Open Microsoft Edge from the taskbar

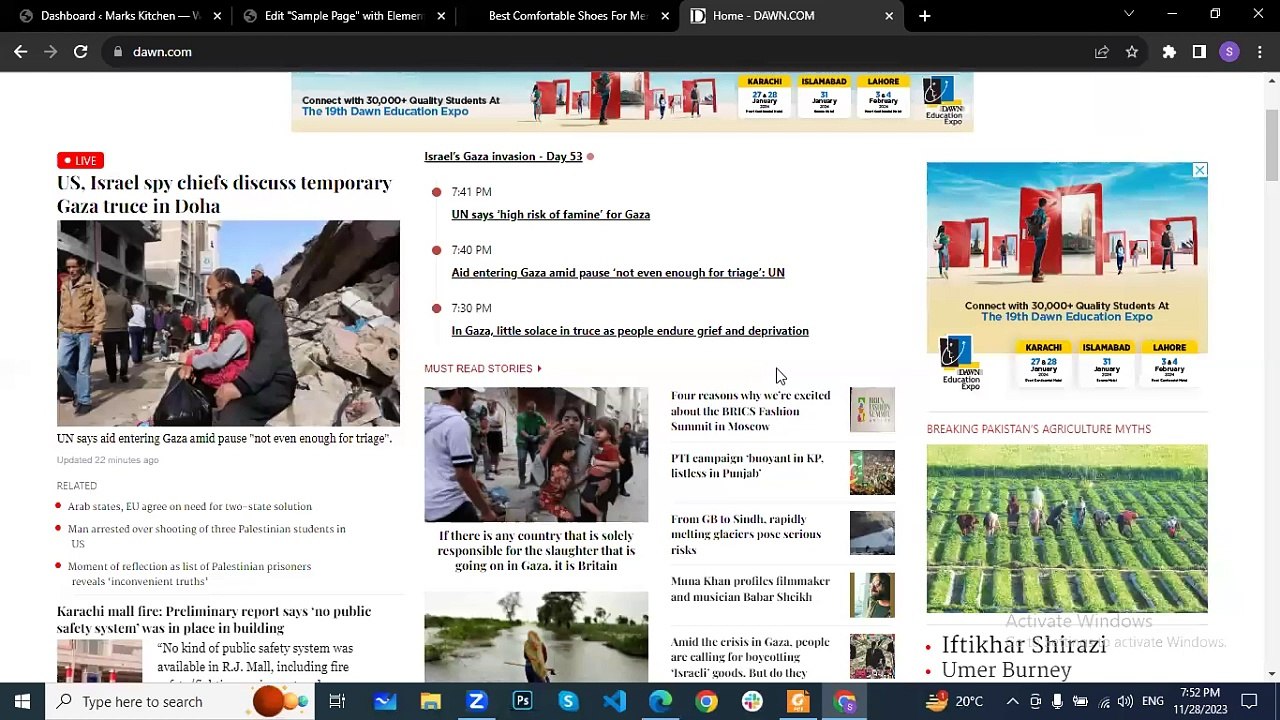661,701
